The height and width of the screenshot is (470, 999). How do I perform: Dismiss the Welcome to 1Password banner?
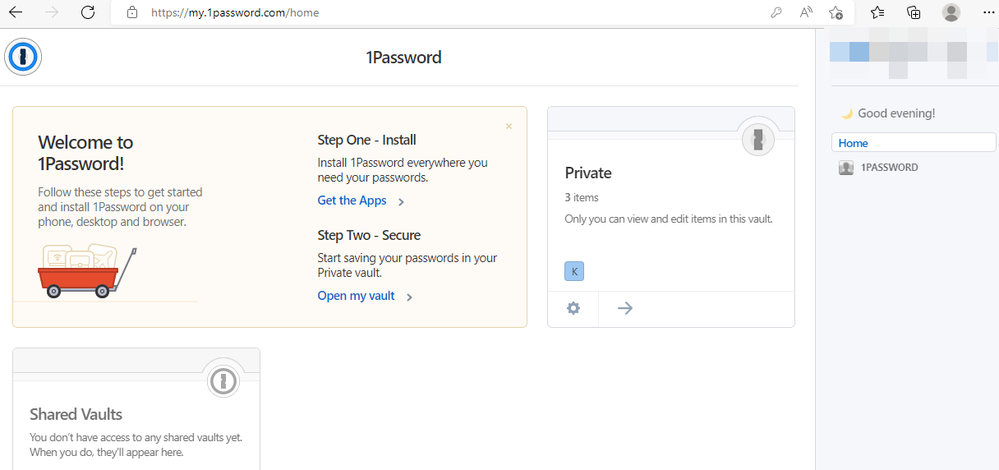coord(509,126)
